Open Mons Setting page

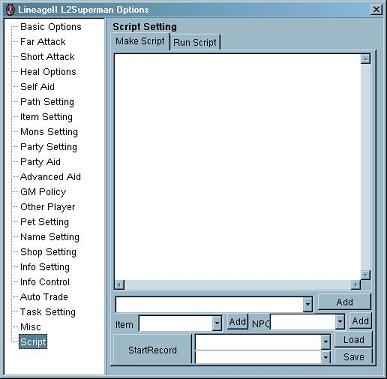(x=49, y=132)
